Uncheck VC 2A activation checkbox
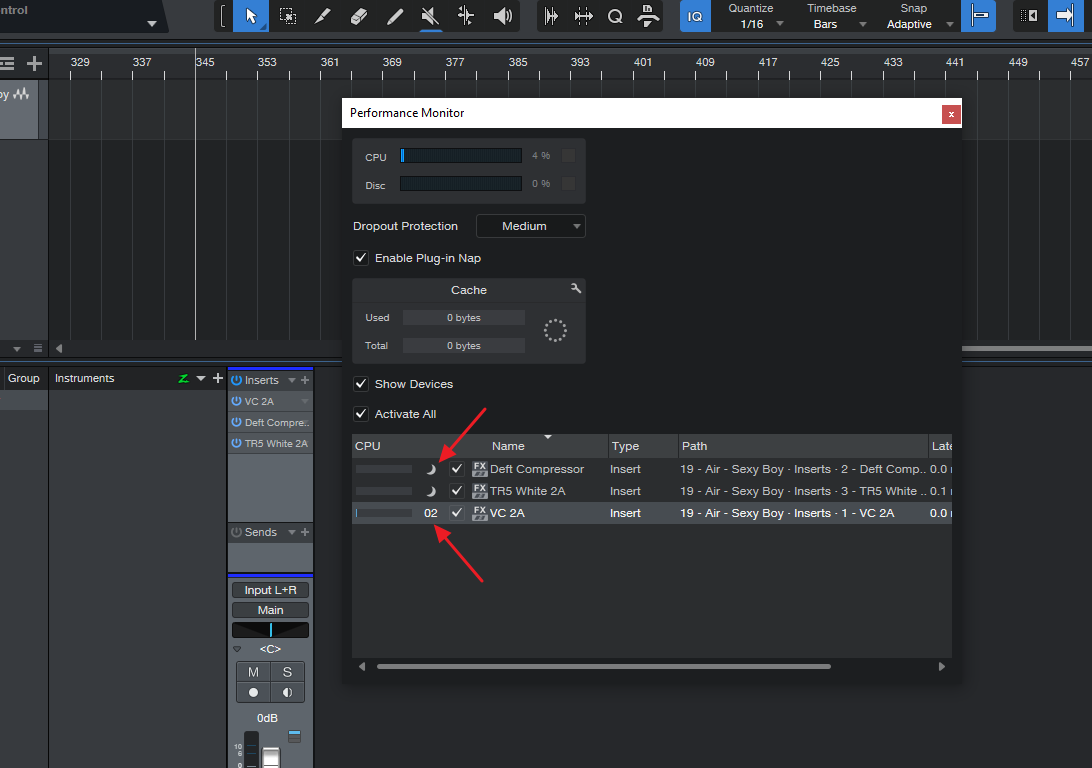1092x768 pixels. pyautogui.click(x=456, y=513)
